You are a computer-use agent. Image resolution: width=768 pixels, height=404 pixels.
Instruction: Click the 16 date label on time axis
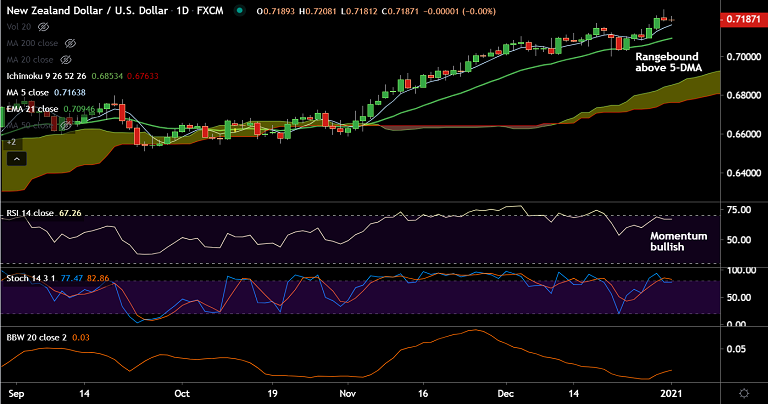click(x=423, y=394)
